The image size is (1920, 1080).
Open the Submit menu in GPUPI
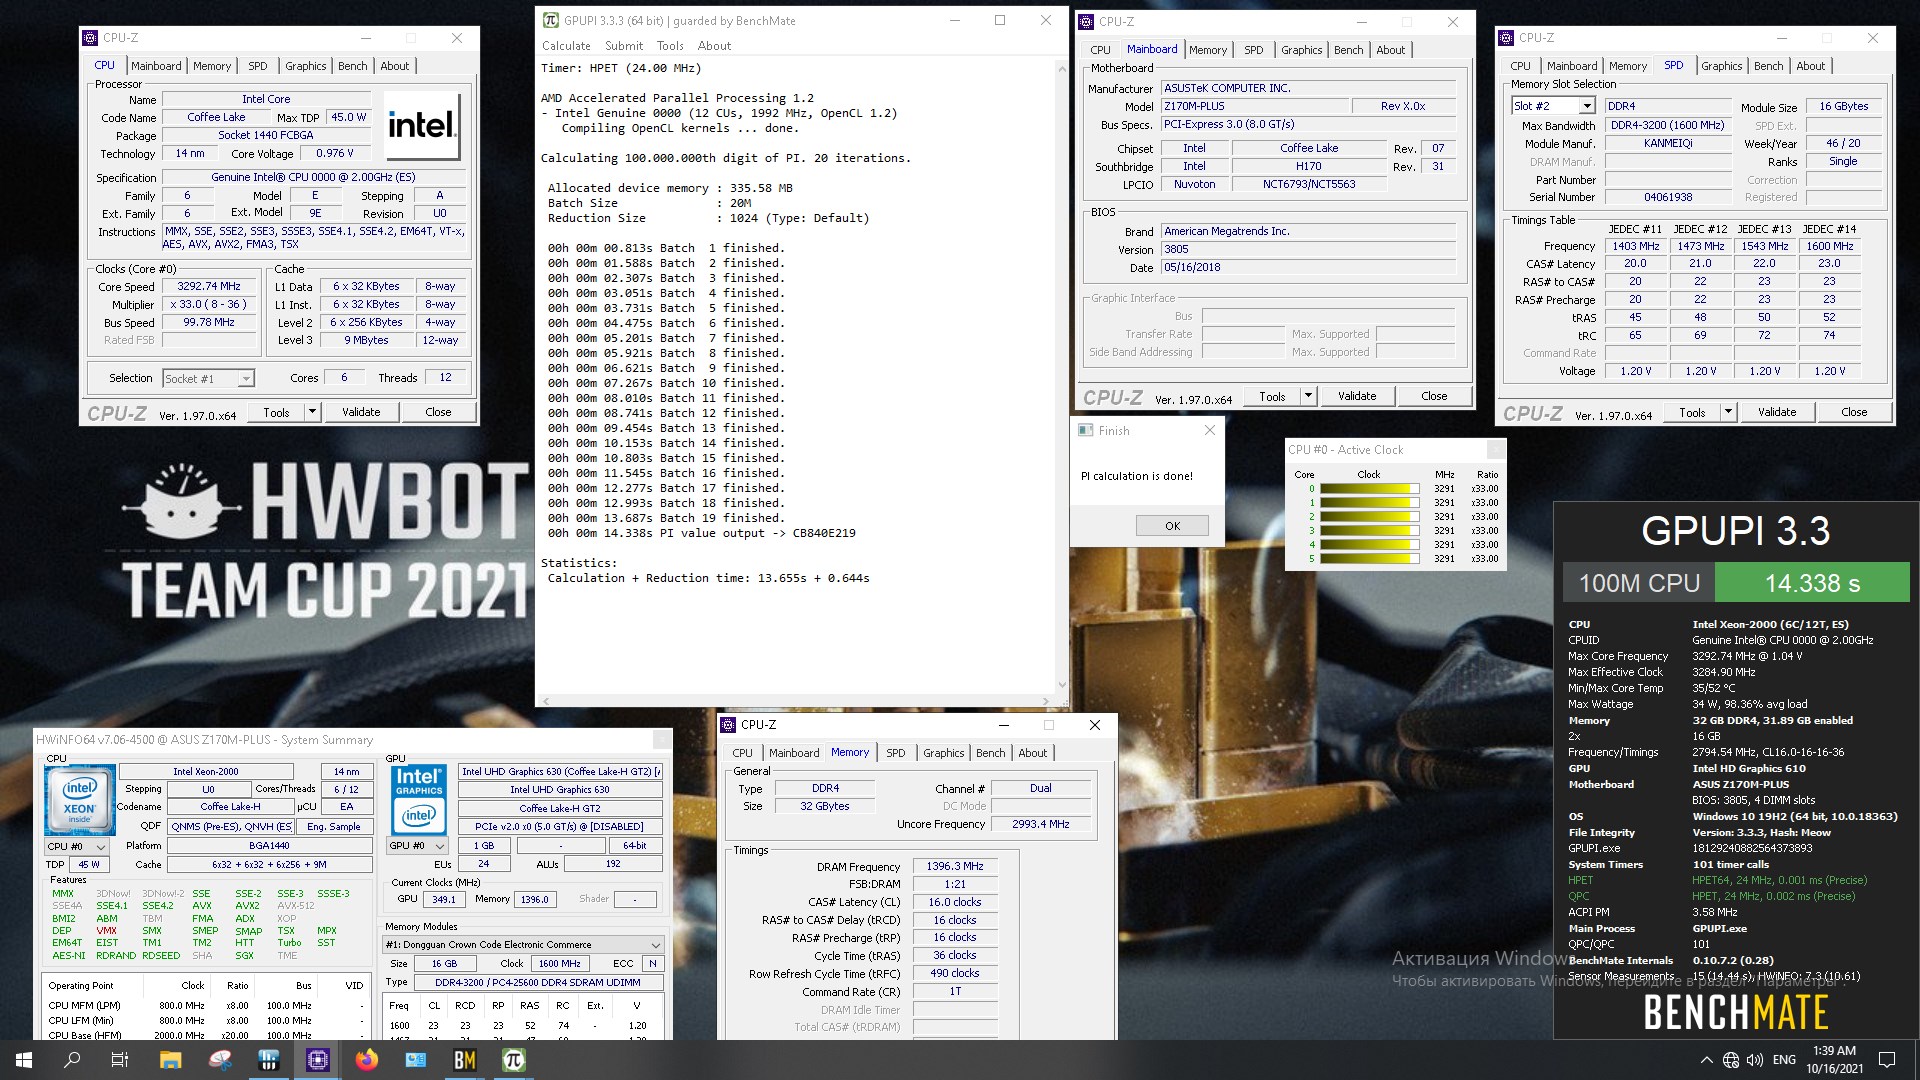point(624,46)
